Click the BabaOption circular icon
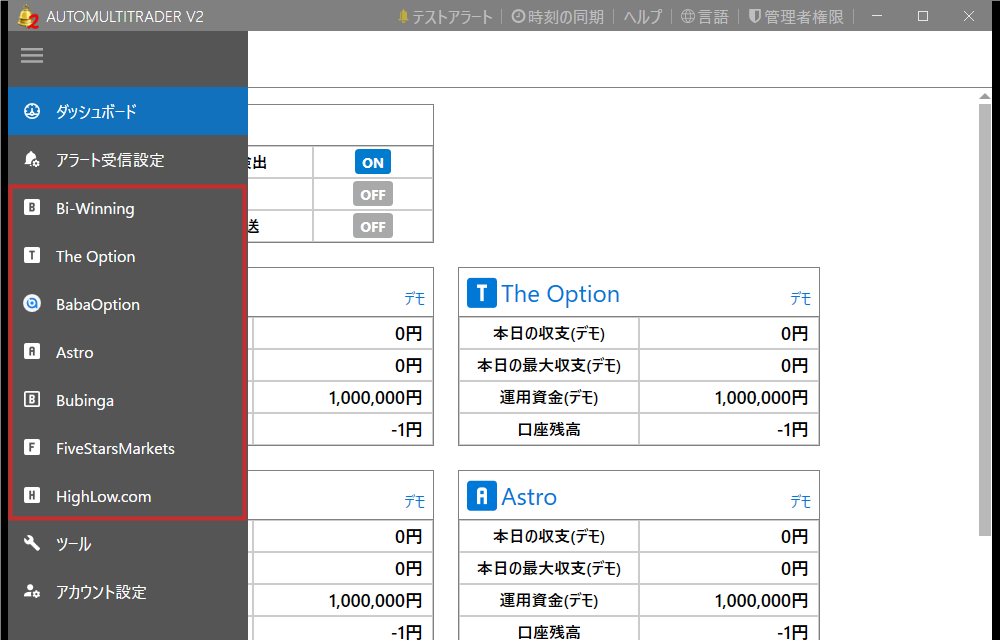Viewport: 1000px width, 640px height. (x=32, y=303)
